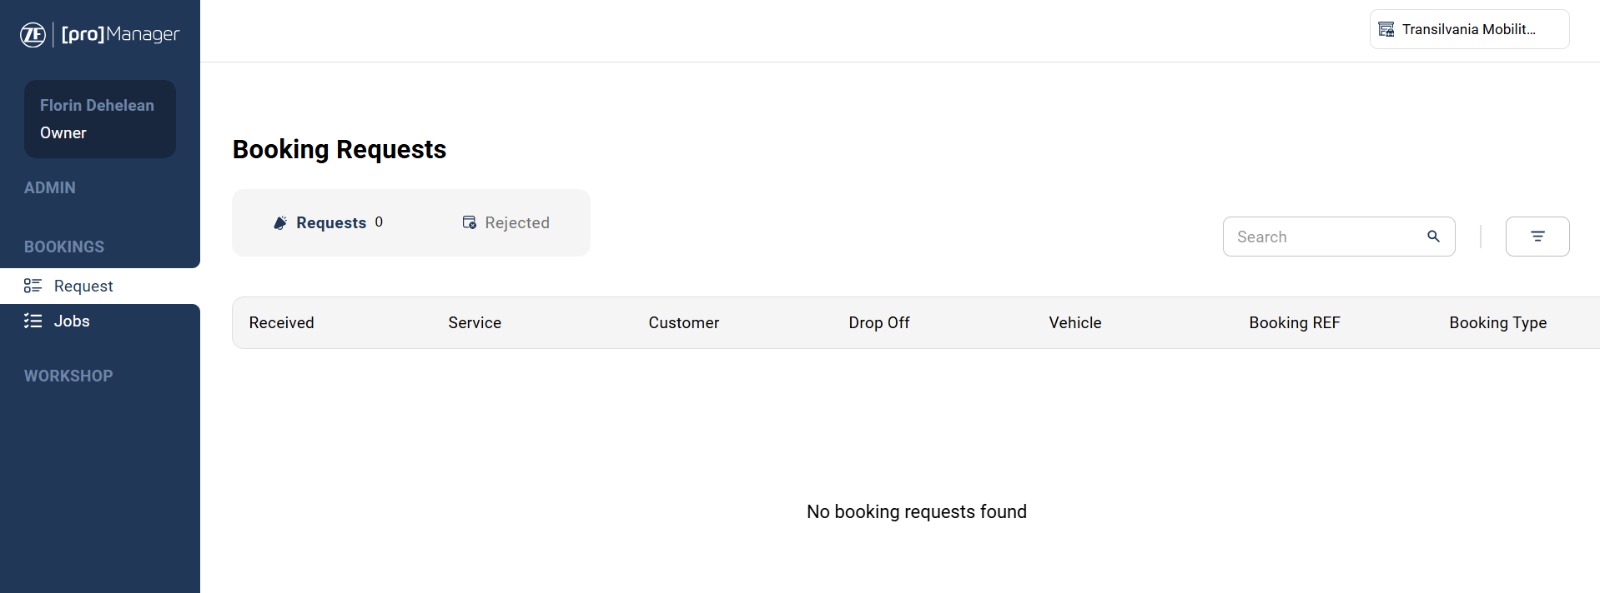
Task: Click the ZF logo icon
Action: click(x=33, y=35)
